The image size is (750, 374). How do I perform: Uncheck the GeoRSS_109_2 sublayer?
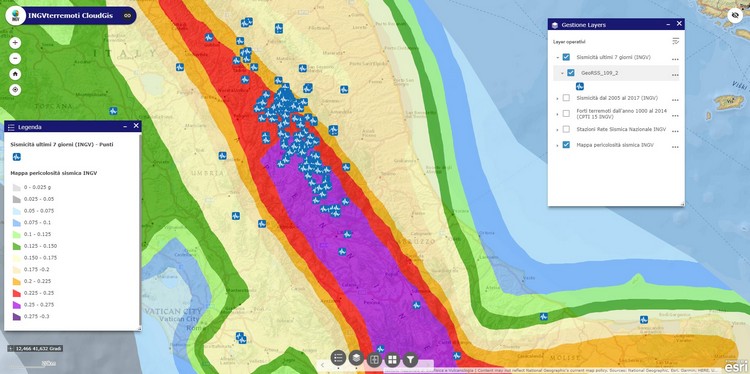click(x=571, y=73)
